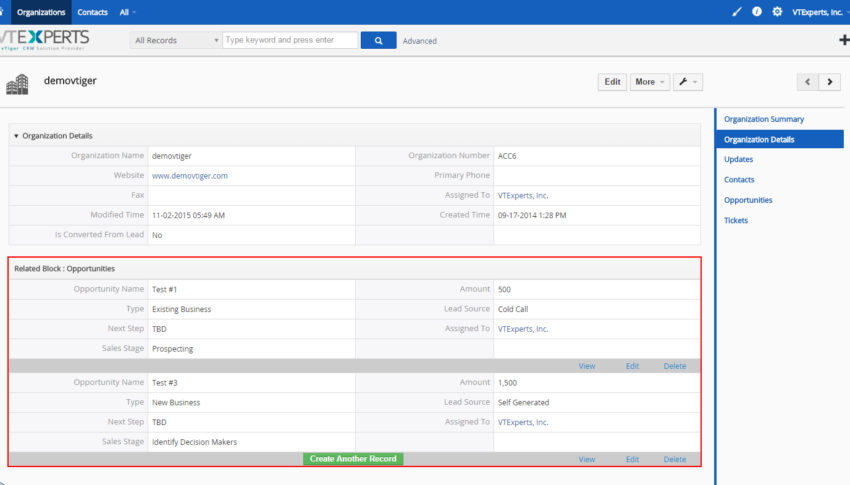This screenshot has width=850, height=485.
Task: Open the info help icon
Action: (757, 11)
